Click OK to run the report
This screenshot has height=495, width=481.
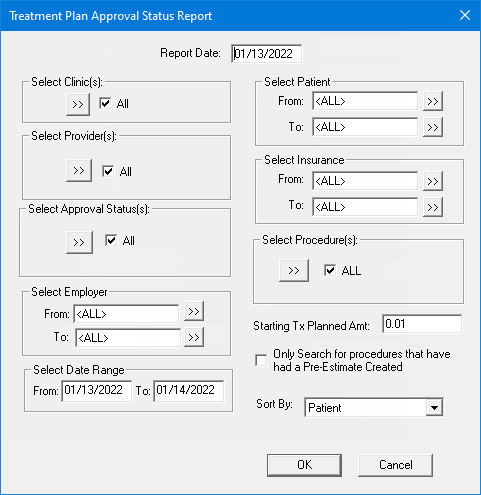[304, 465]
